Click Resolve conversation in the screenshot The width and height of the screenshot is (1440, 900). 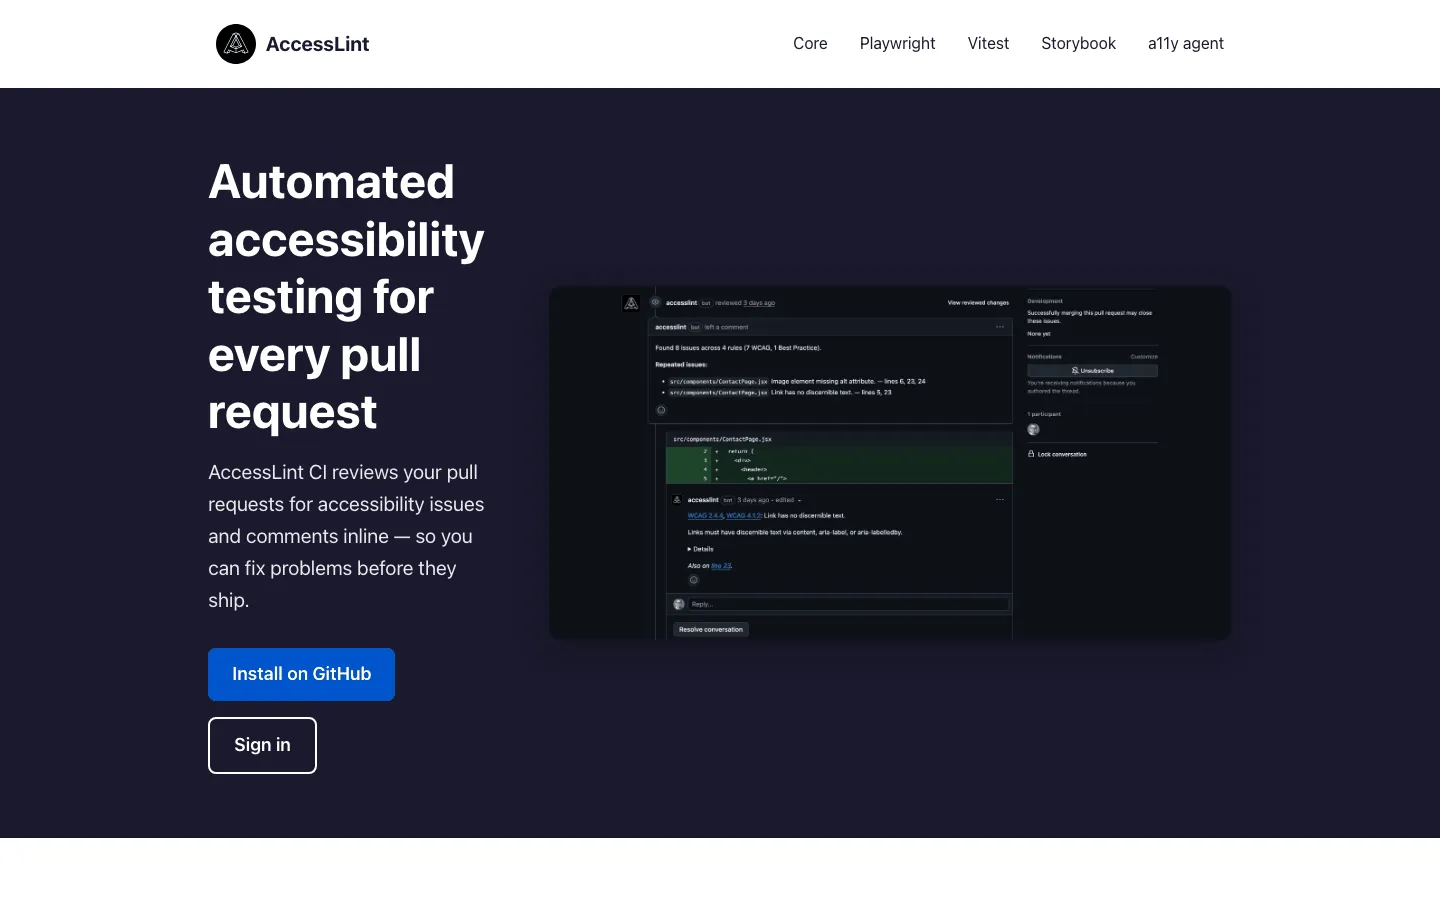(x=711, y=630)
